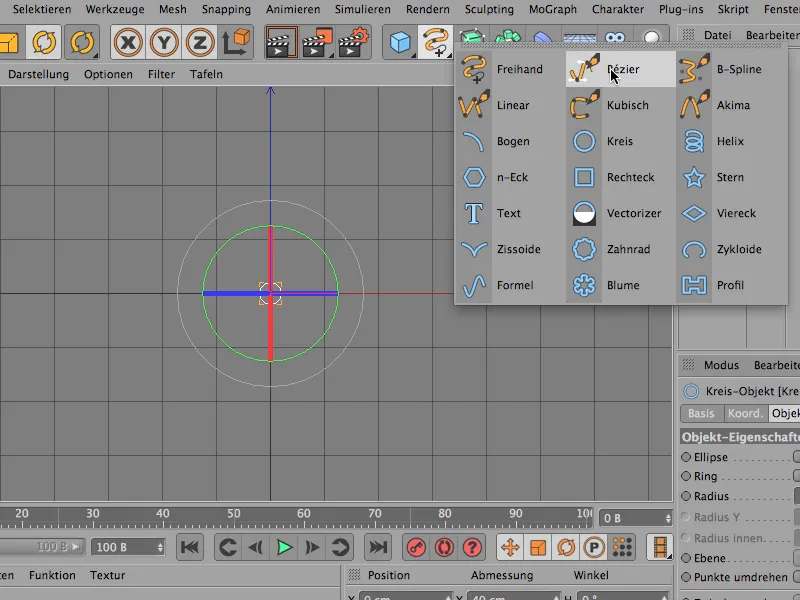Screen dimensions: 800x600
Task: Click the 0 B current frame field
Action: pos(636,518)
